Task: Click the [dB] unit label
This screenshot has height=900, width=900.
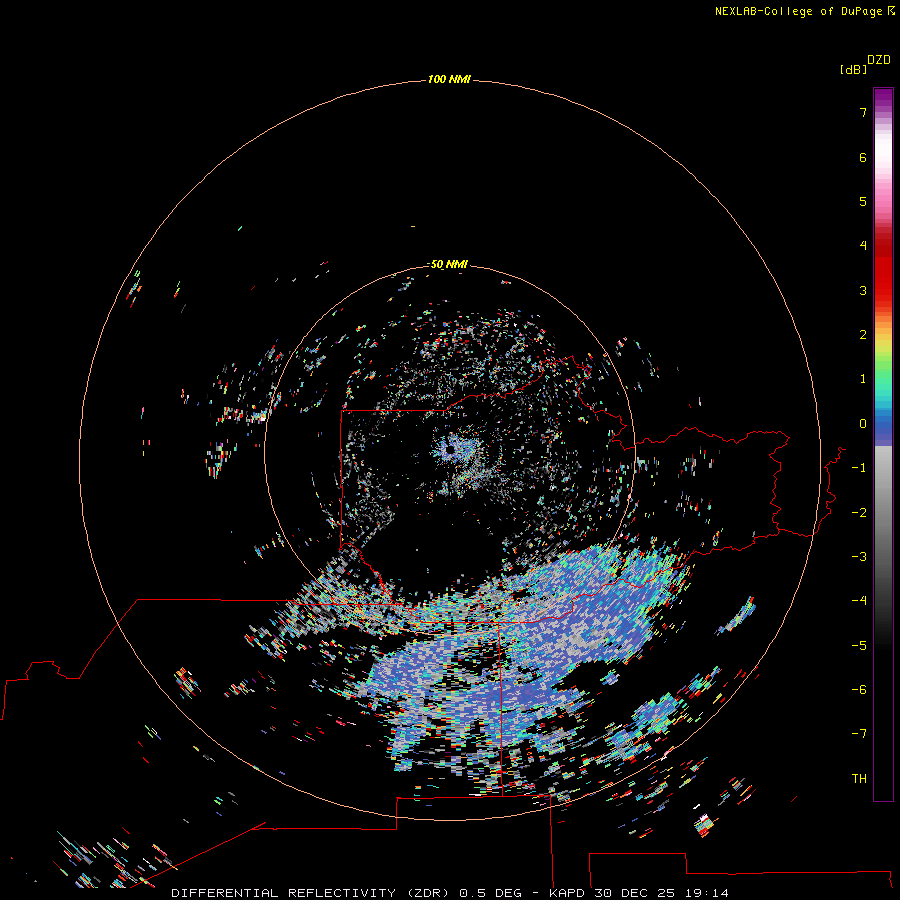Action: (853, 69)
